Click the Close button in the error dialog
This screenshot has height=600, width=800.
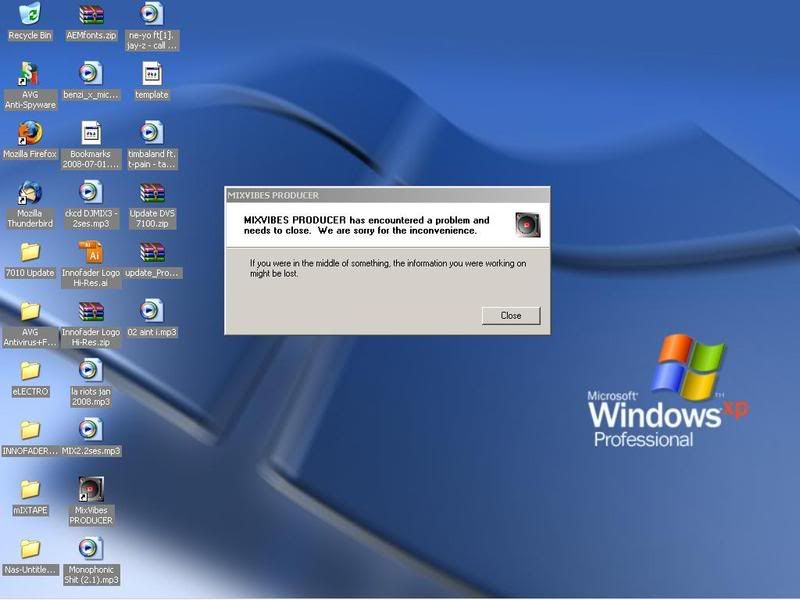coord(511,315)
